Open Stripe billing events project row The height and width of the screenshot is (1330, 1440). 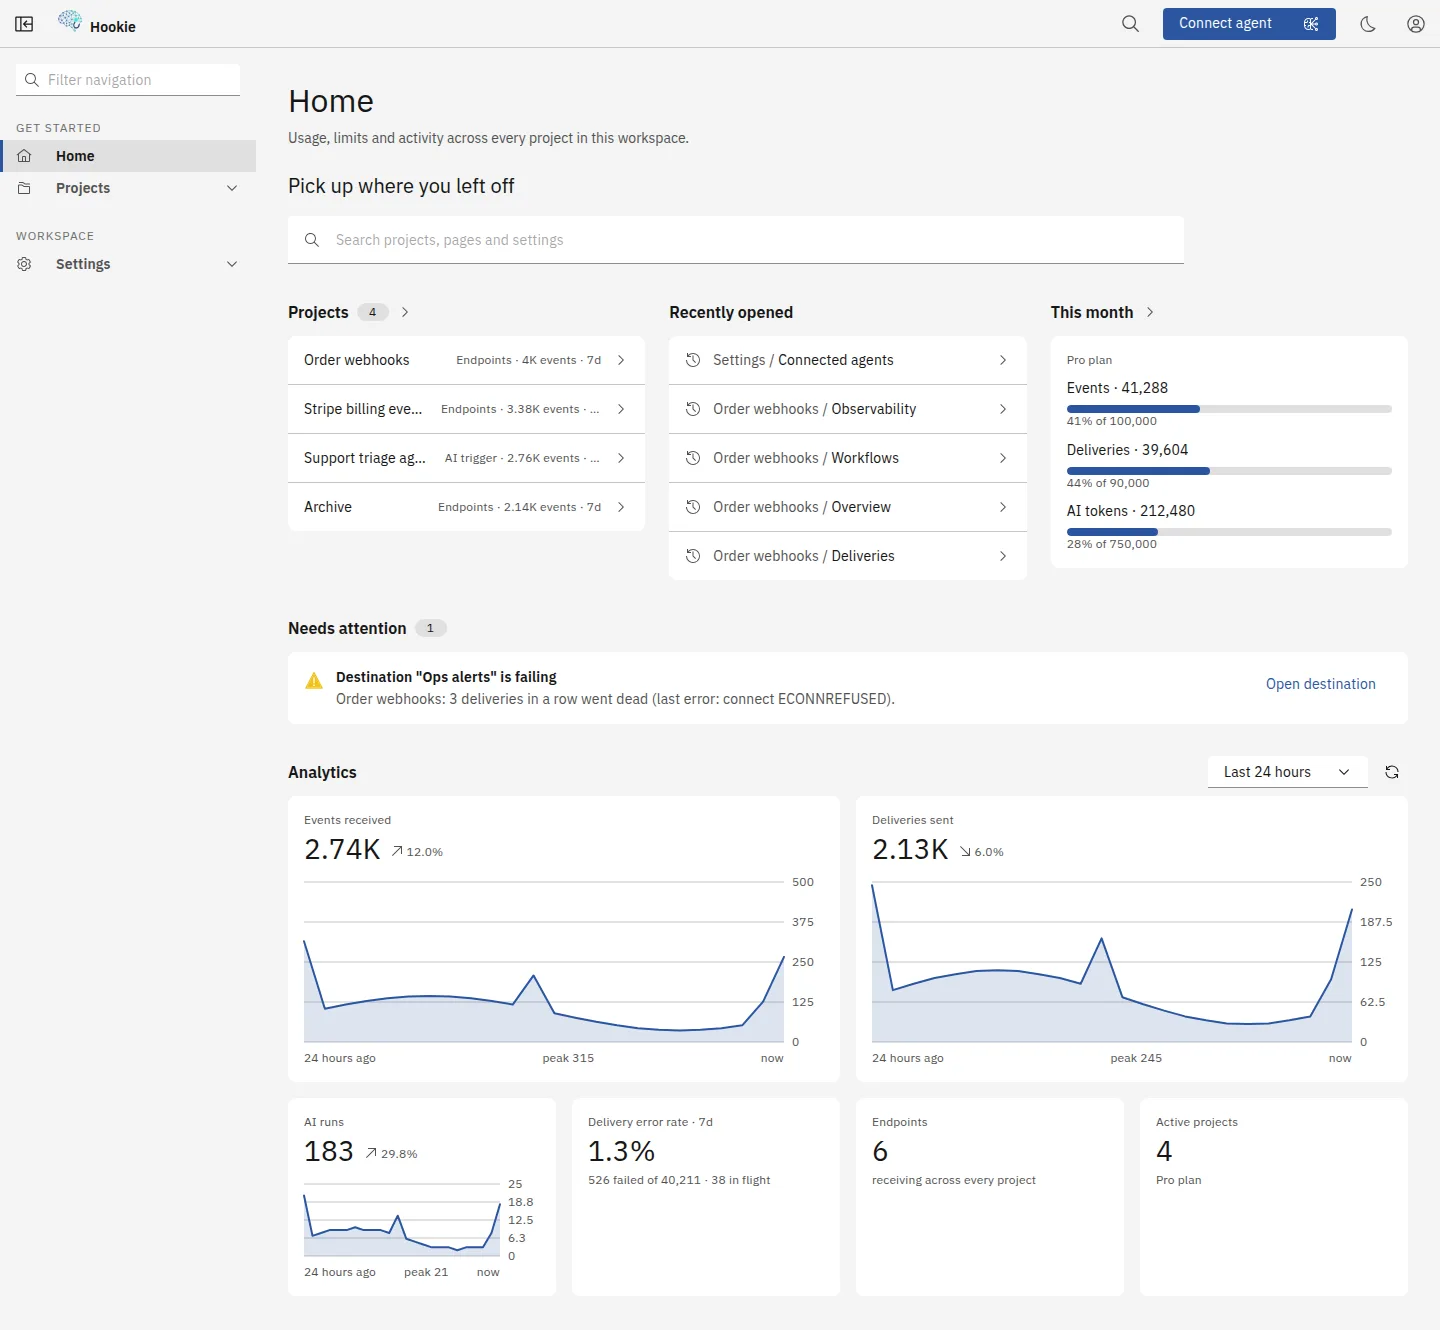click(466, 409)
